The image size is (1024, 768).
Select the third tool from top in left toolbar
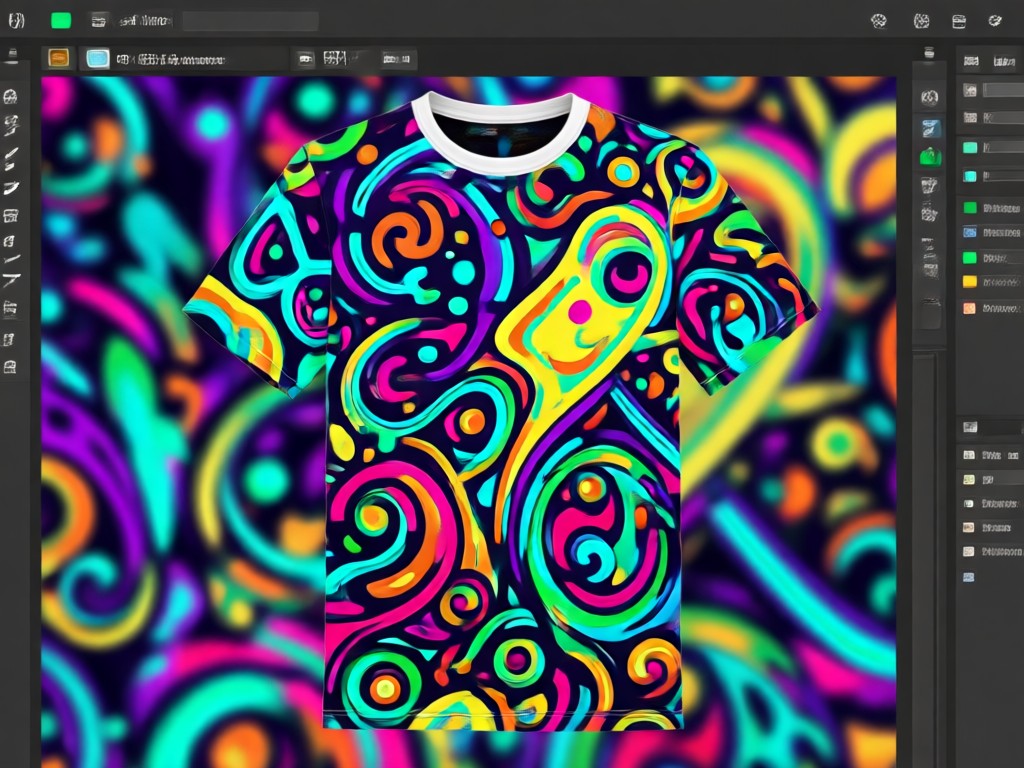coord(11,158)
